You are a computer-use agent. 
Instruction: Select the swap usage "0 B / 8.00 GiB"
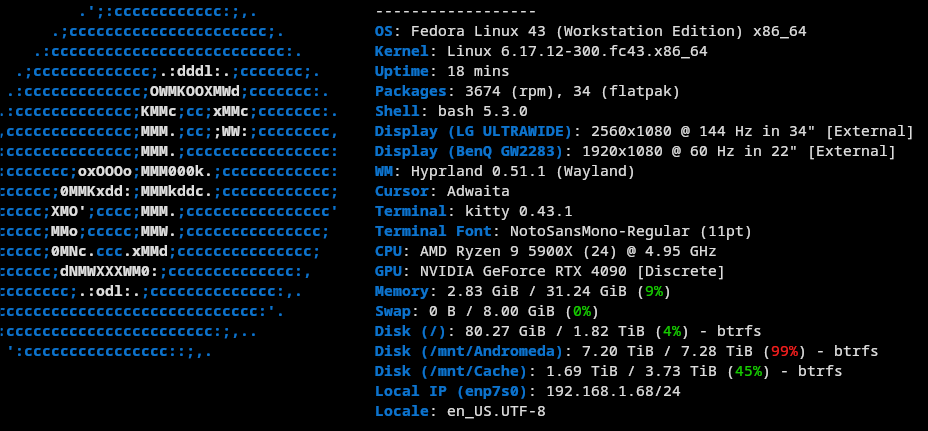(x=492, y=311)
